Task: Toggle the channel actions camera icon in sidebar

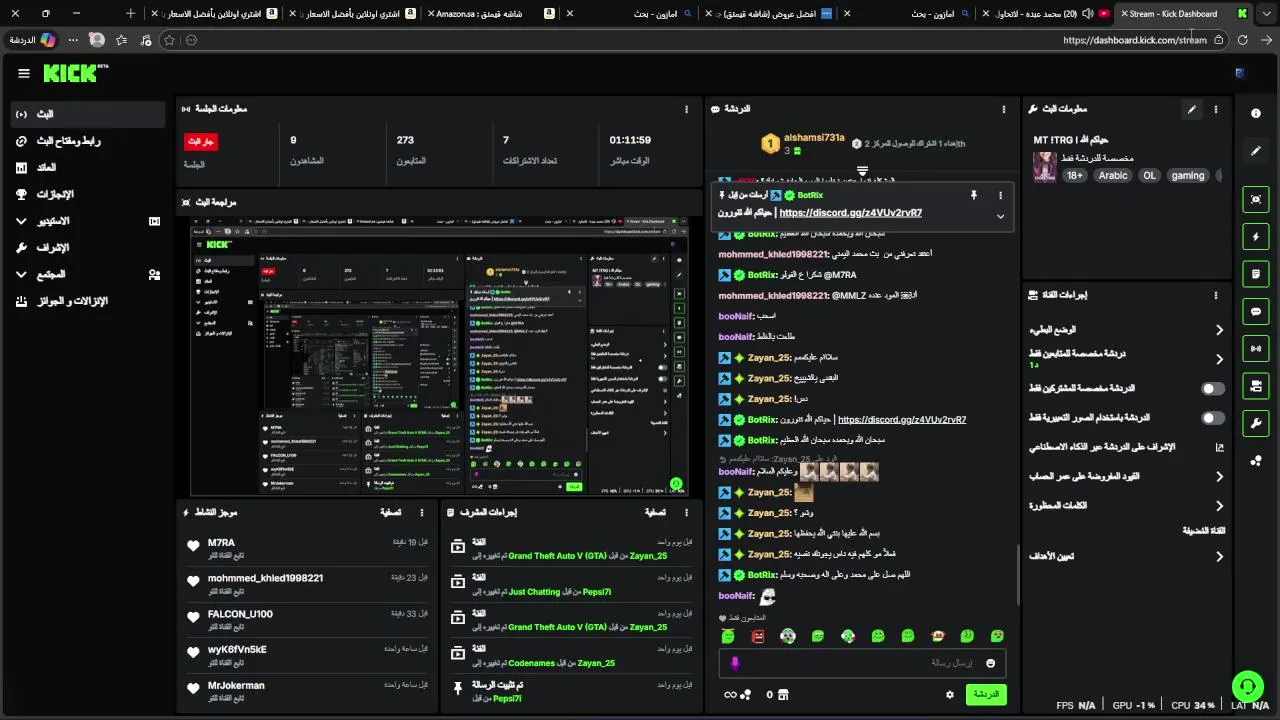Action: coord(1256,385)
